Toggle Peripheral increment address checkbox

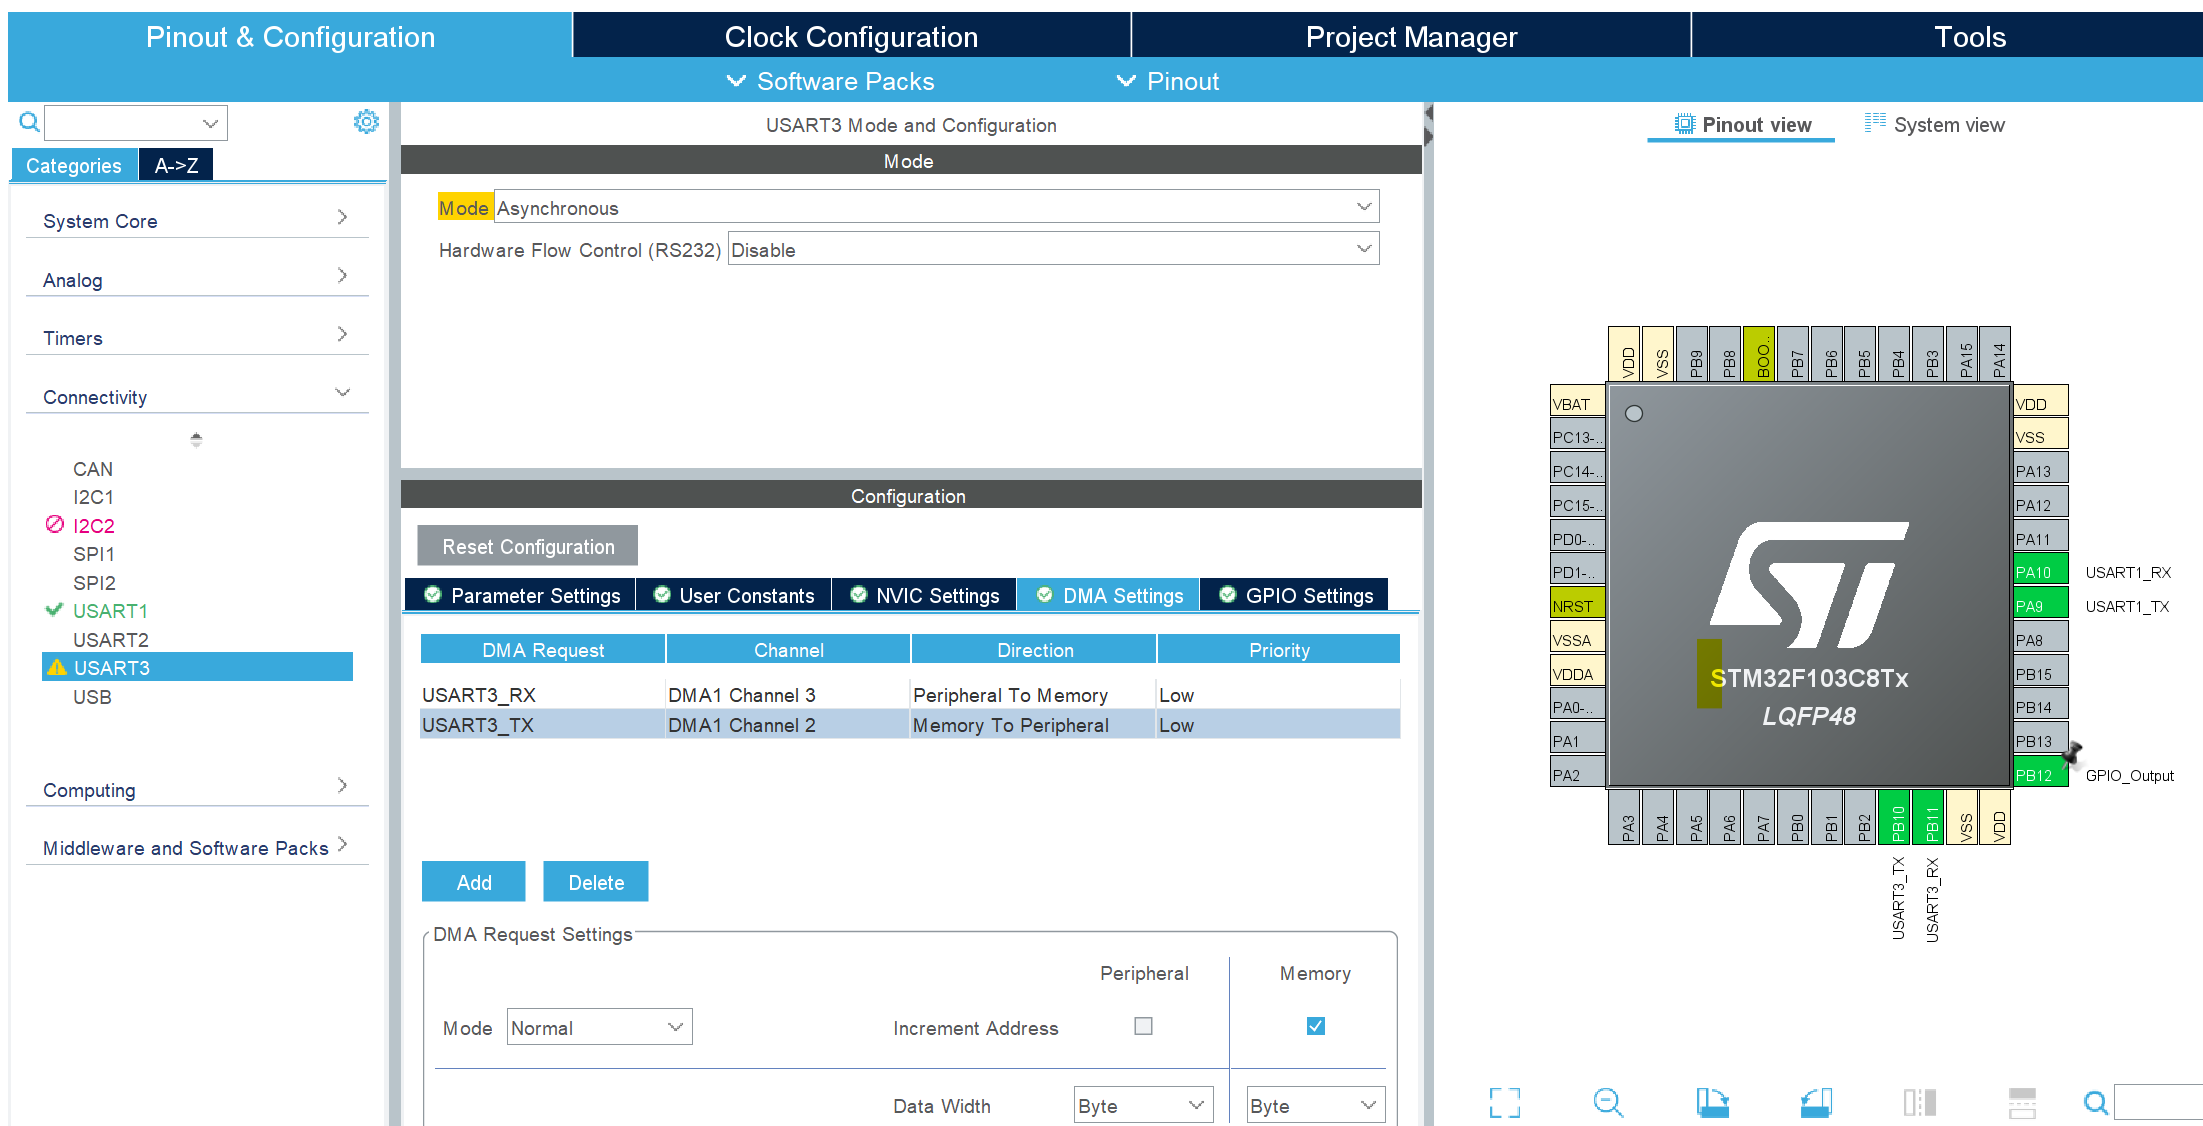1143,1026
